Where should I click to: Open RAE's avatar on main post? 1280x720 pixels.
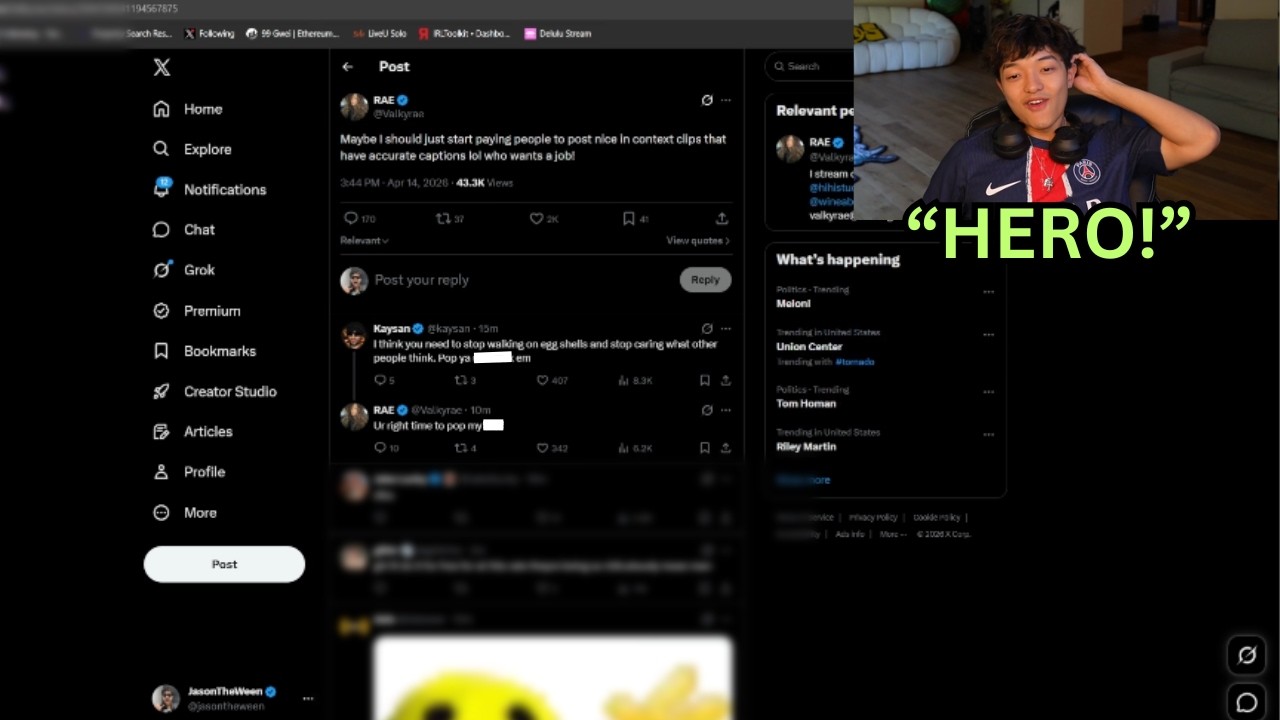[354, 107]
